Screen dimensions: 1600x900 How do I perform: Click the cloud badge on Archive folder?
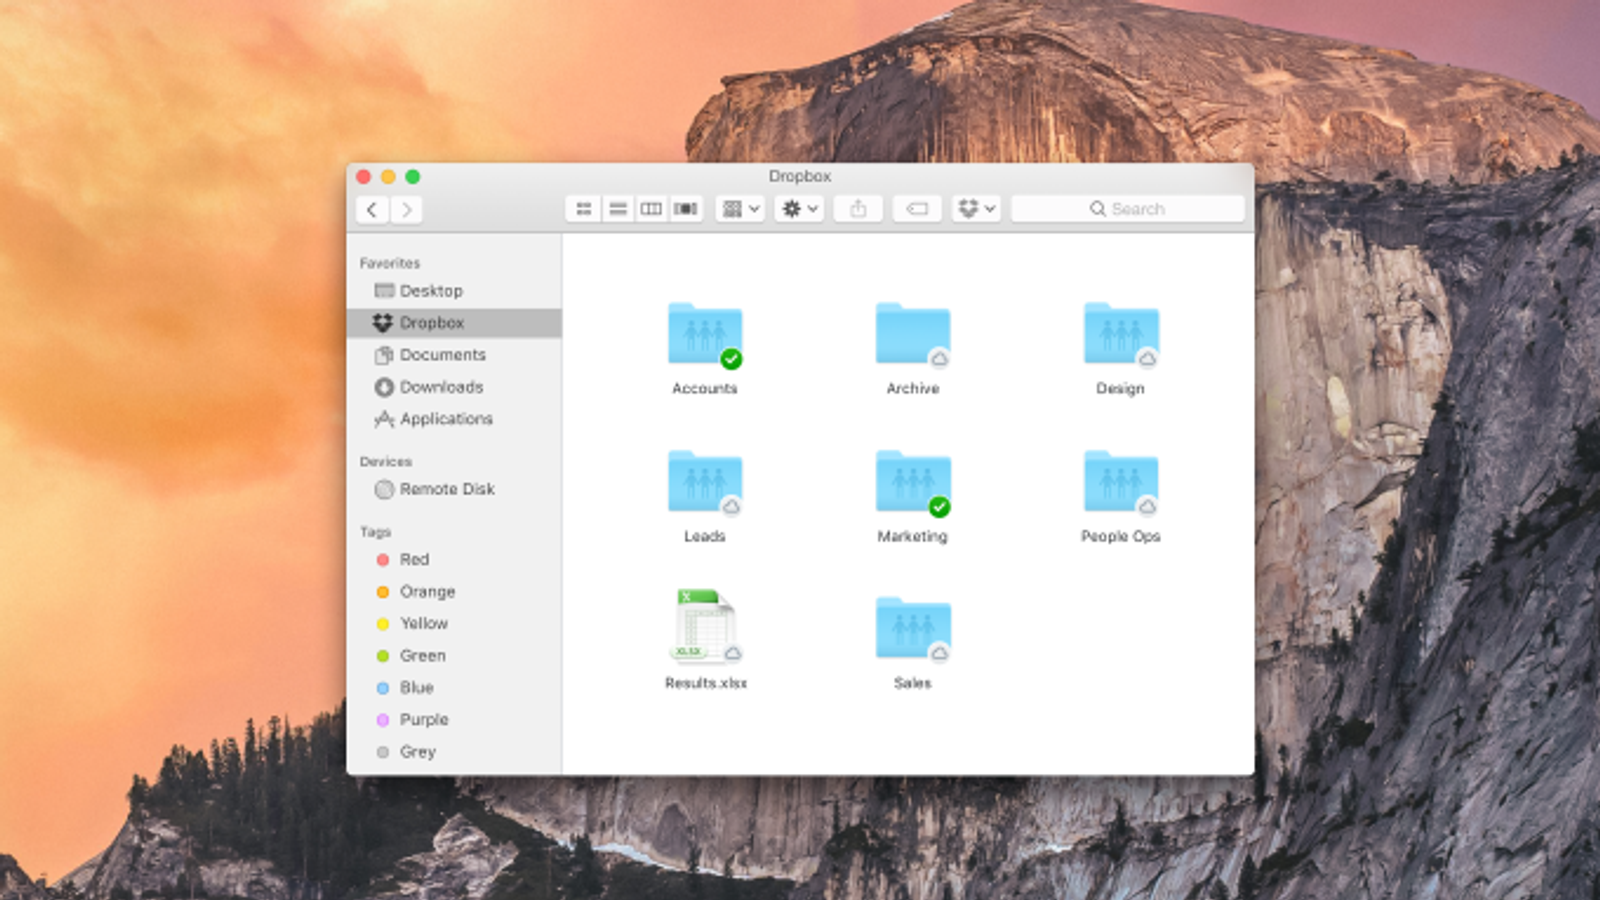[x=939, y=358]
